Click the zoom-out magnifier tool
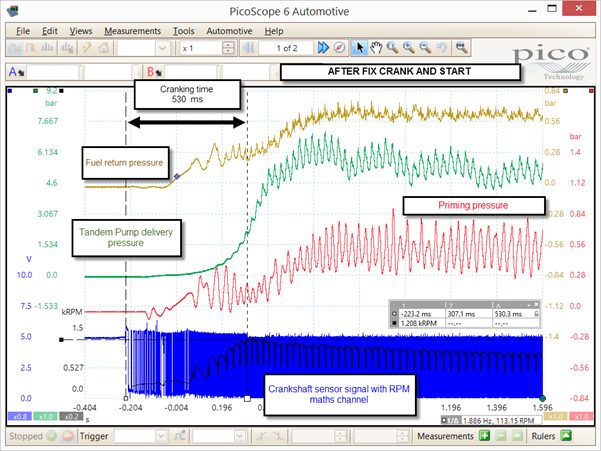601x451 pixels. pyautogui.click(x=425, y=48)
